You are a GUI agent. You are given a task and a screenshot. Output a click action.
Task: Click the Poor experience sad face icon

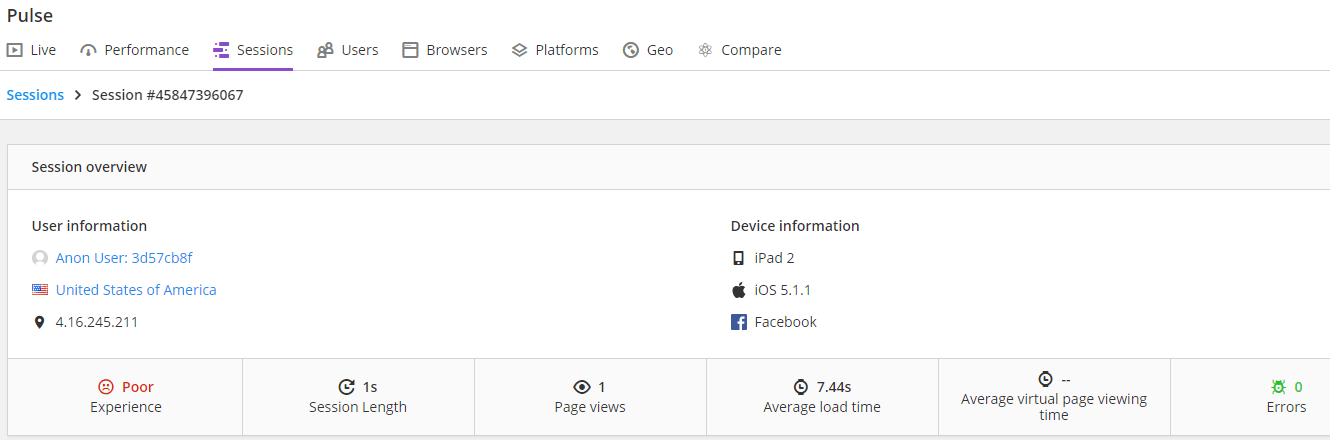(x=106, y=387)
